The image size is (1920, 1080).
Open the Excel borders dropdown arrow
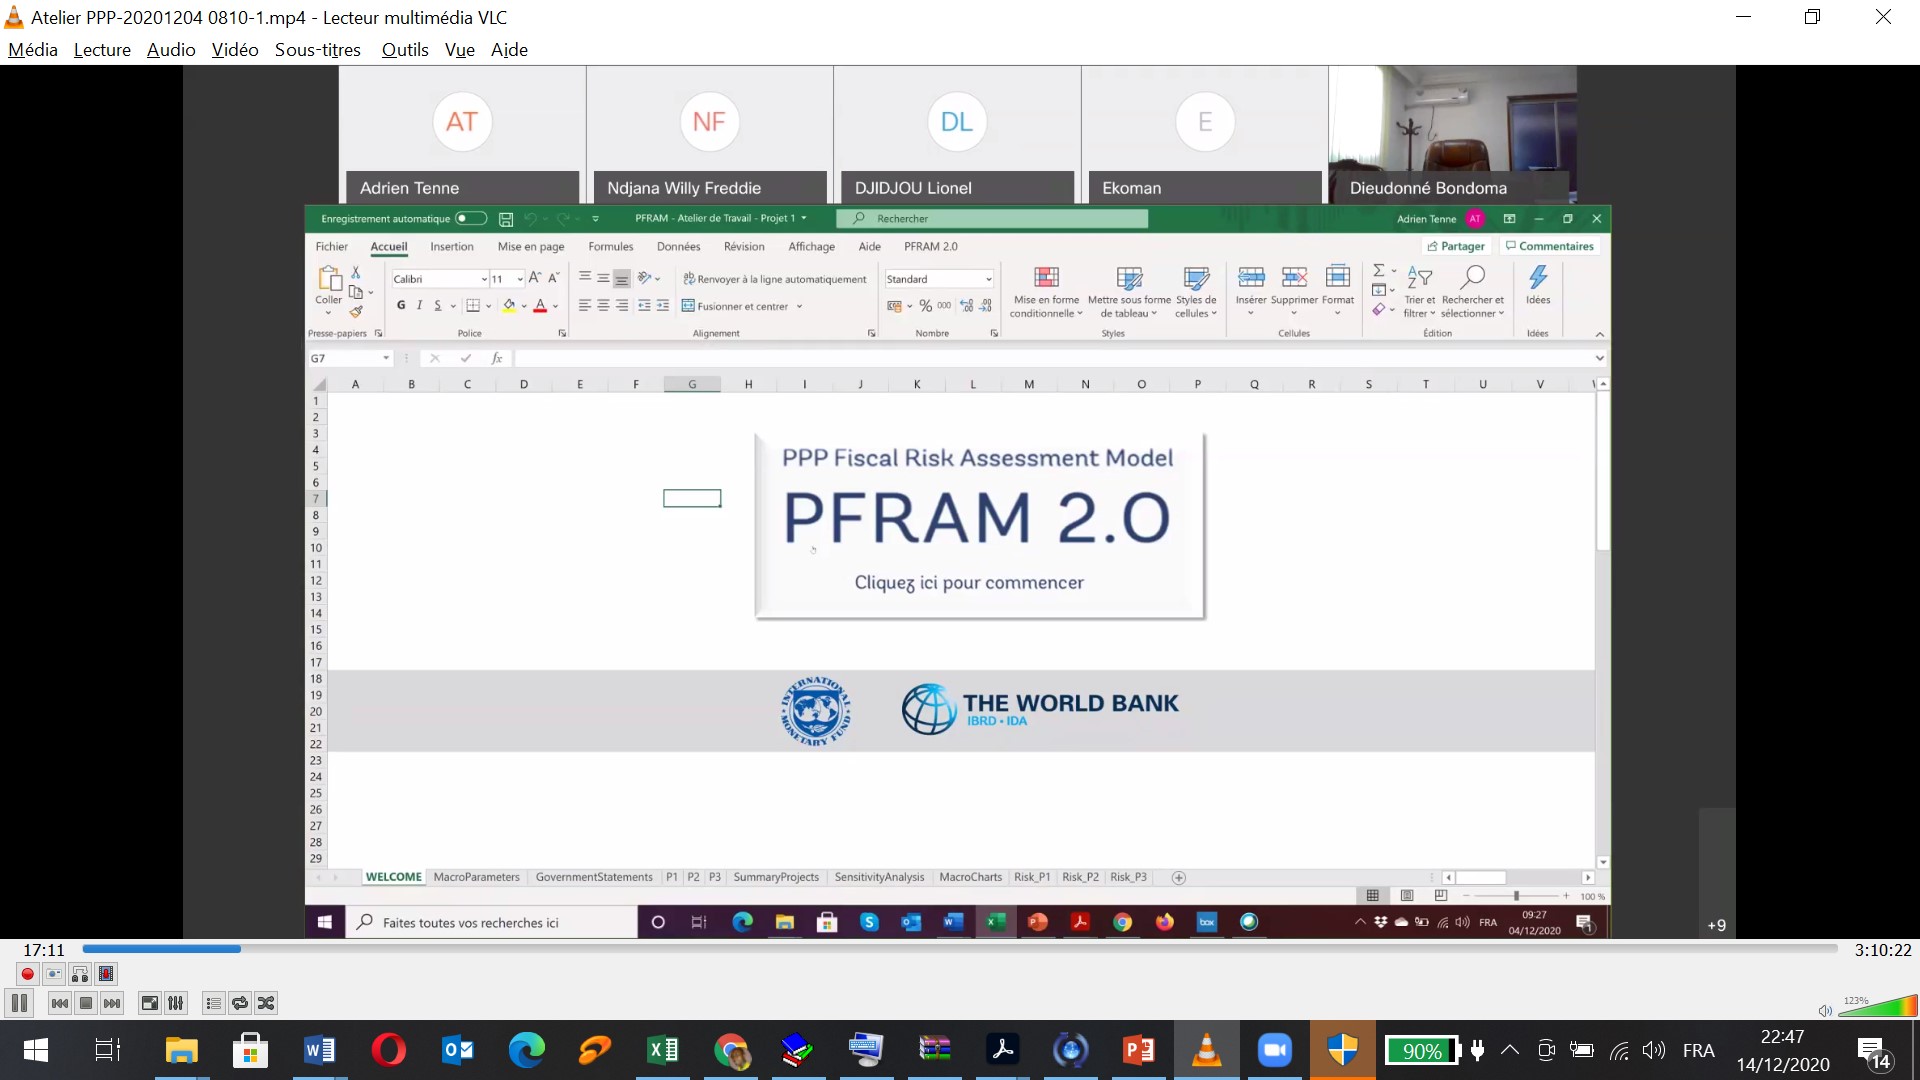tap(489, 306)
